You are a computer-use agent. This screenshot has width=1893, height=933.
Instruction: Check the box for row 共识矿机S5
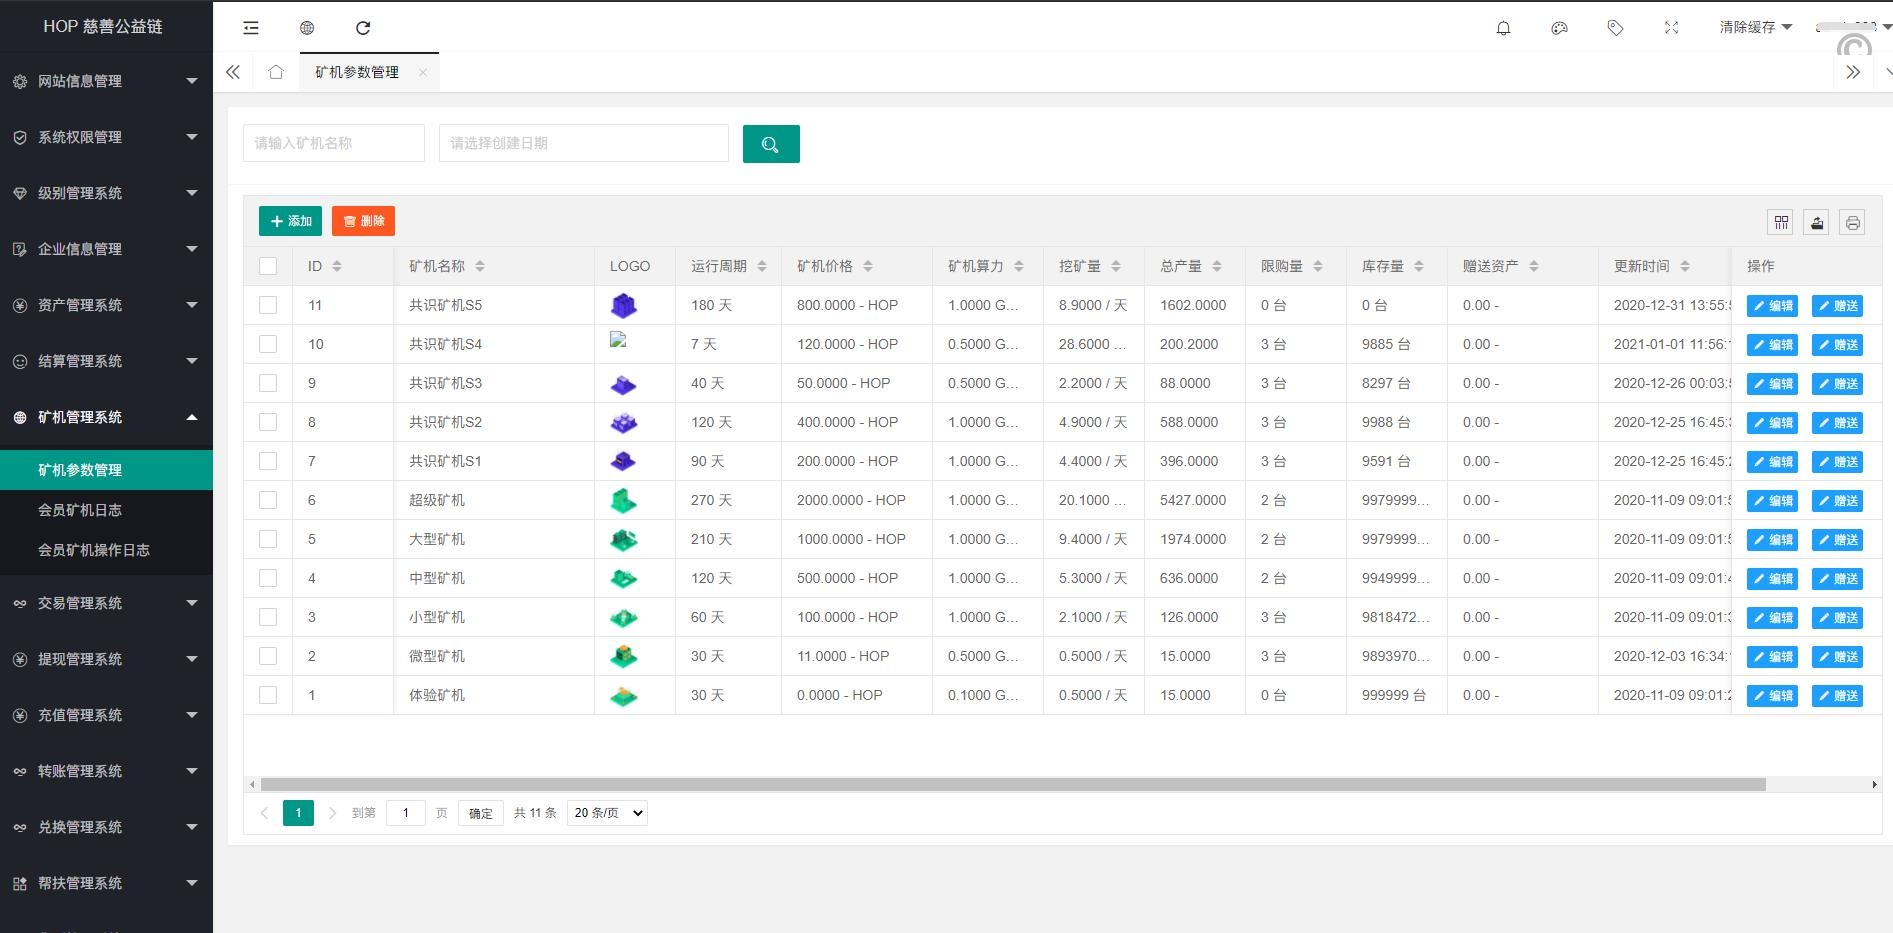coord(268,305)
